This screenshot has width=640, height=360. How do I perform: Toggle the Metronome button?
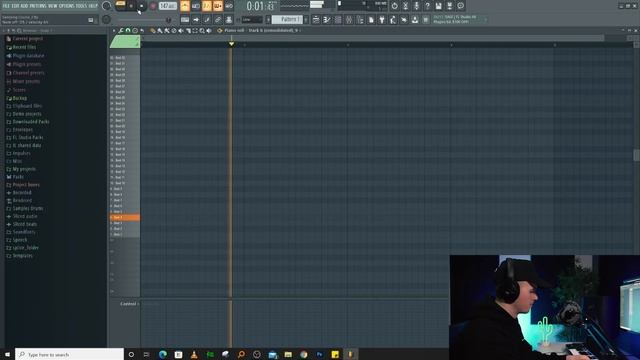pyautogui.click(x=185, y=6)
